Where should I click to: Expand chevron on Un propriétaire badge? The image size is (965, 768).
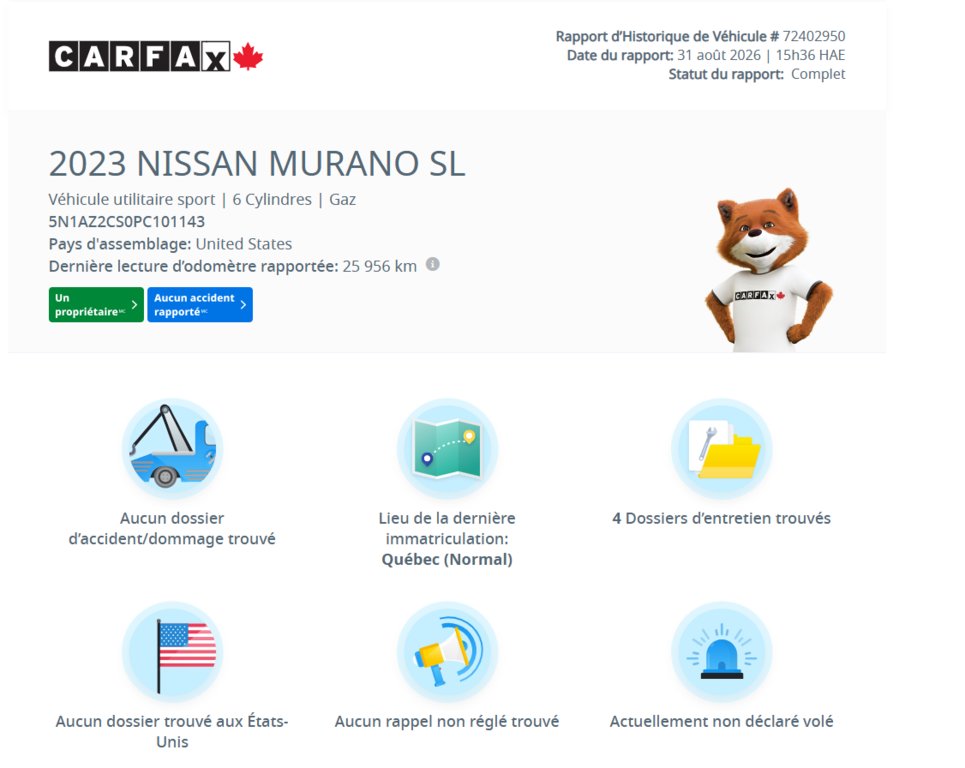click(x=134, y=305)
